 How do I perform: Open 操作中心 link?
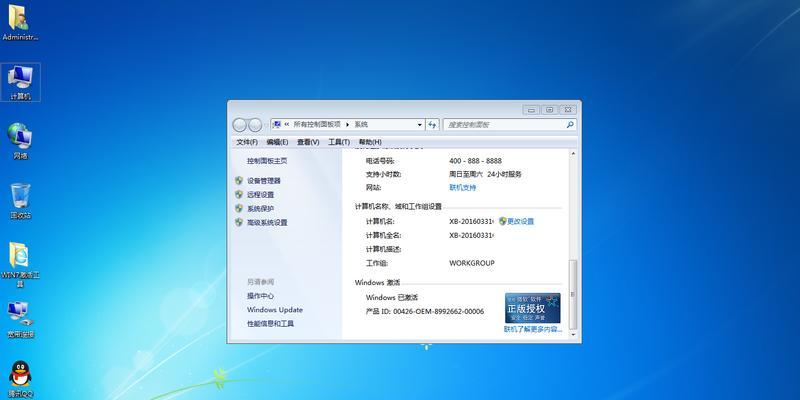[260, 296]
